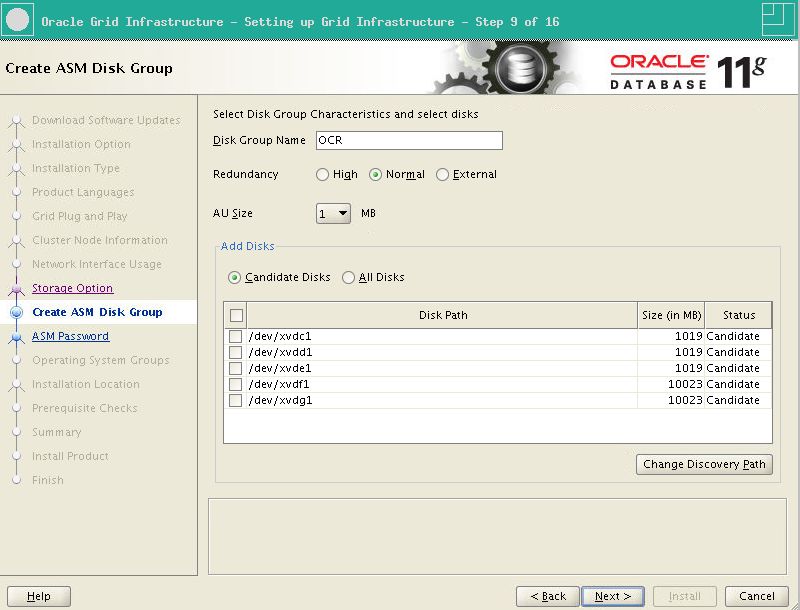
Task: Check the /dev/xvdc1 disk checkbox
Action: (236, 337)
